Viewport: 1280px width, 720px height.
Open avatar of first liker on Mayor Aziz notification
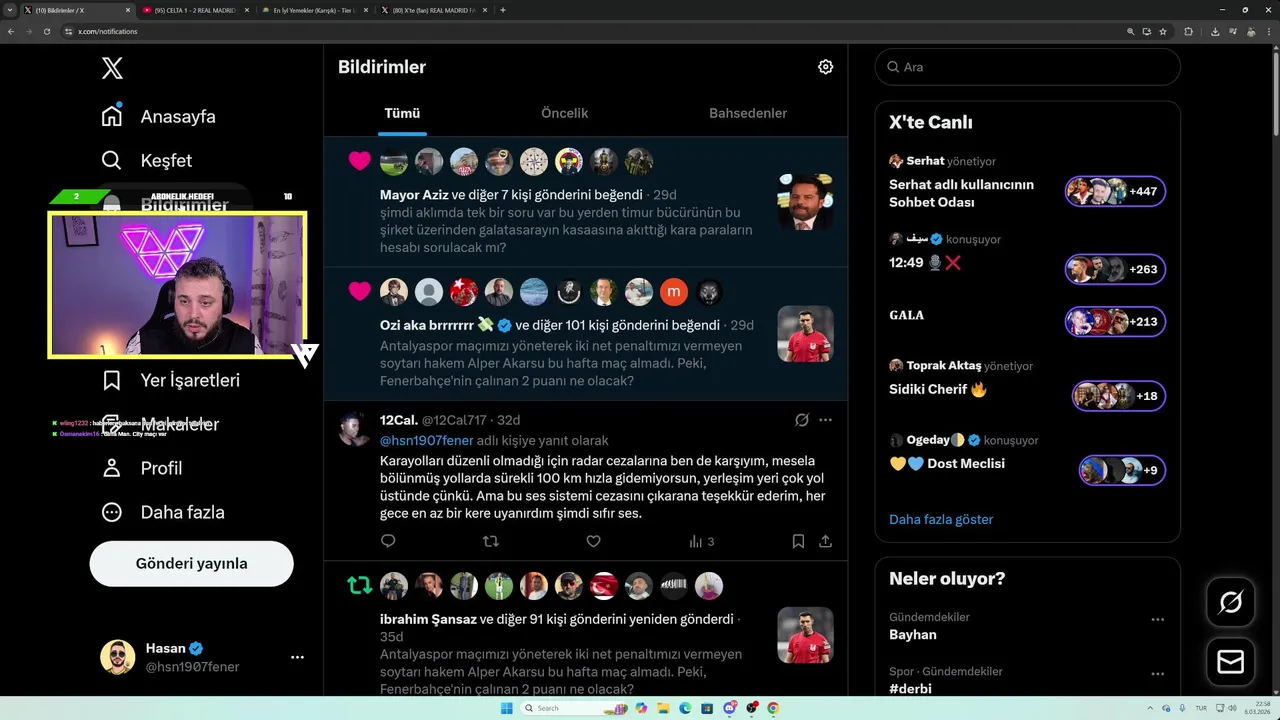[x=394, y=161]
